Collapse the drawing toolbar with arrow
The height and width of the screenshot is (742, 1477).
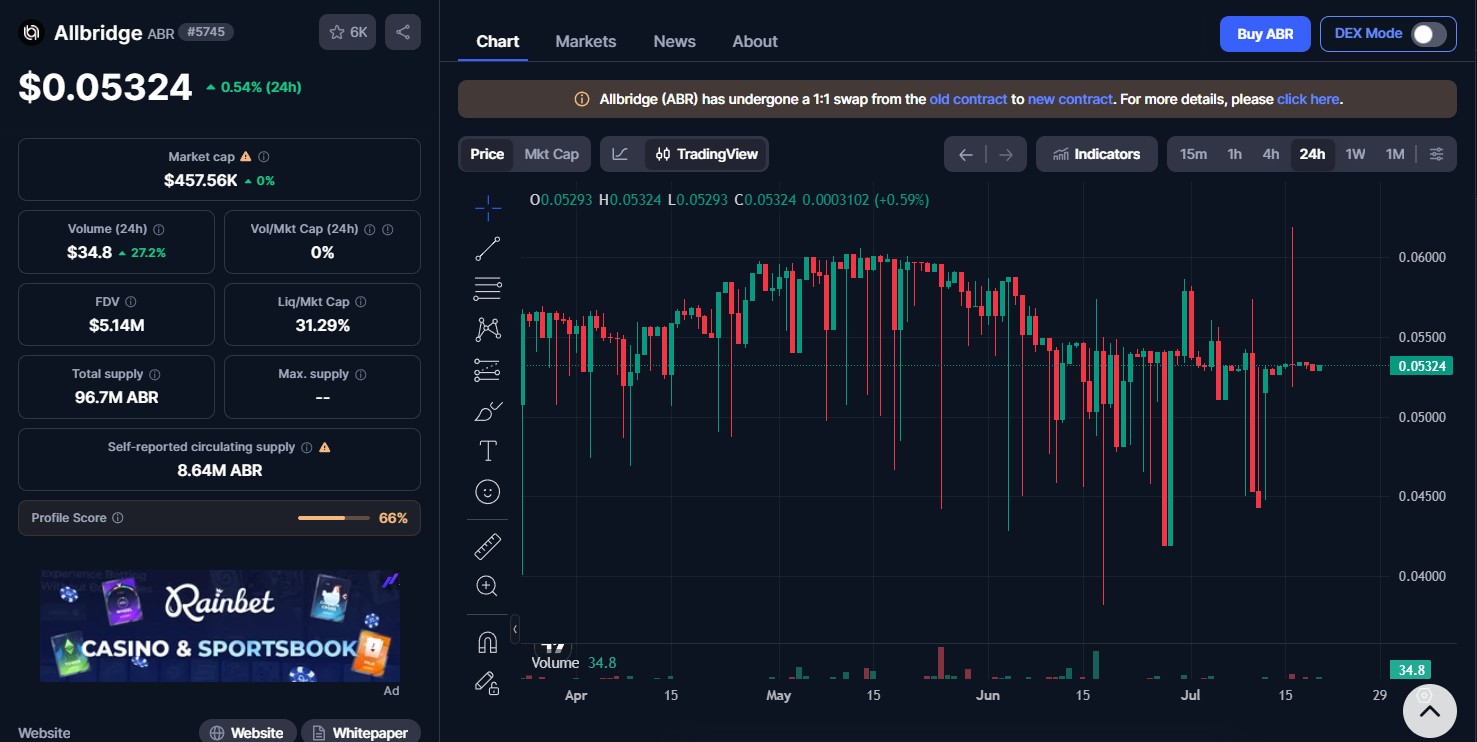515,629
